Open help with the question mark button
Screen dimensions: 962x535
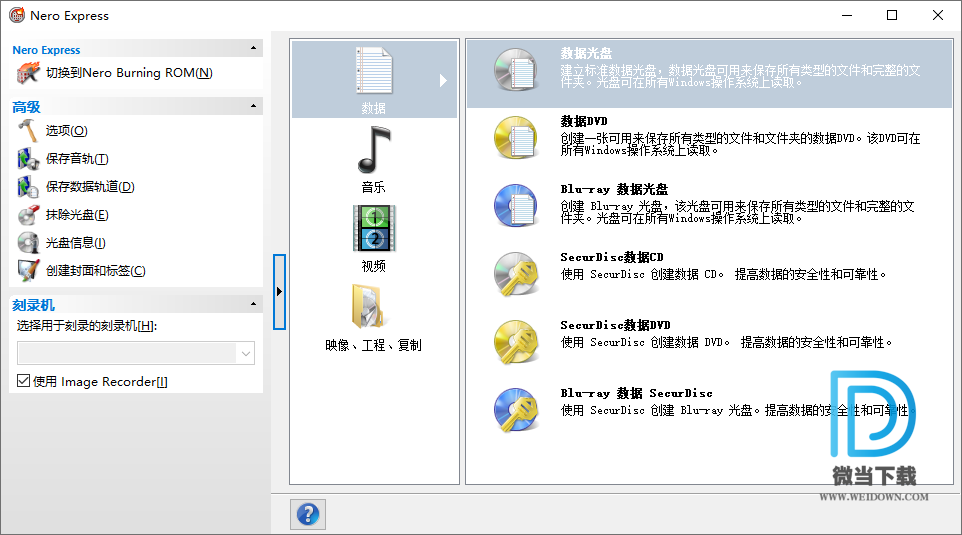308,514
